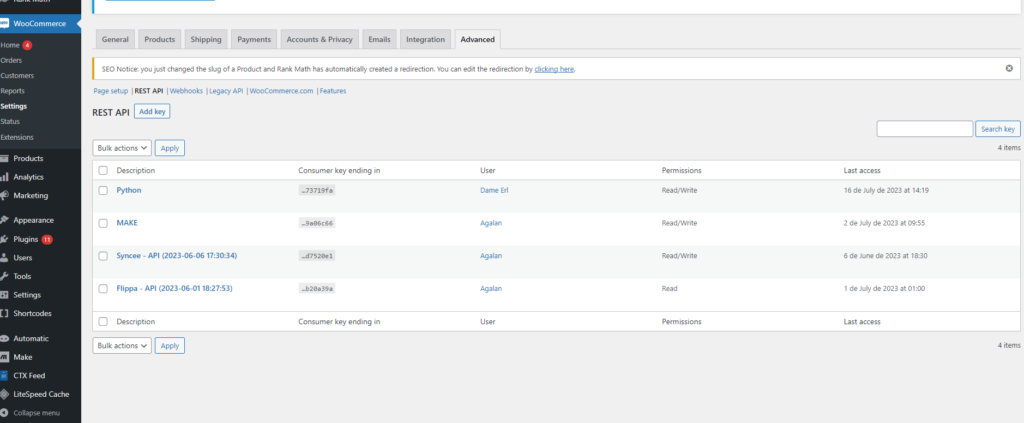Click the Make sidebar icon
Viewport: 1024px width, 423px height.
(4, 358)
